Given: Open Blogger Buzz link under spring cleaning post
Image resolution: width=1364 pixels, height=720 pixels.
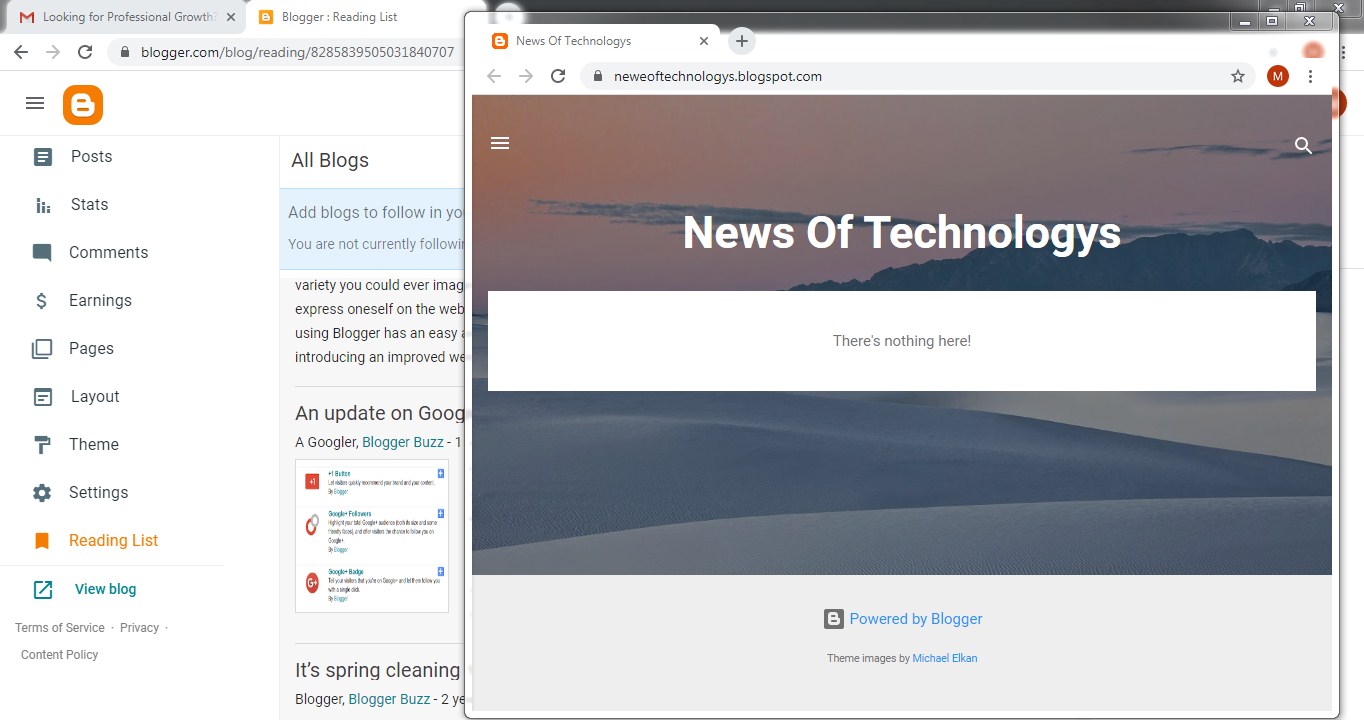Looking at the screenshot, I should [x=388, y=699].
